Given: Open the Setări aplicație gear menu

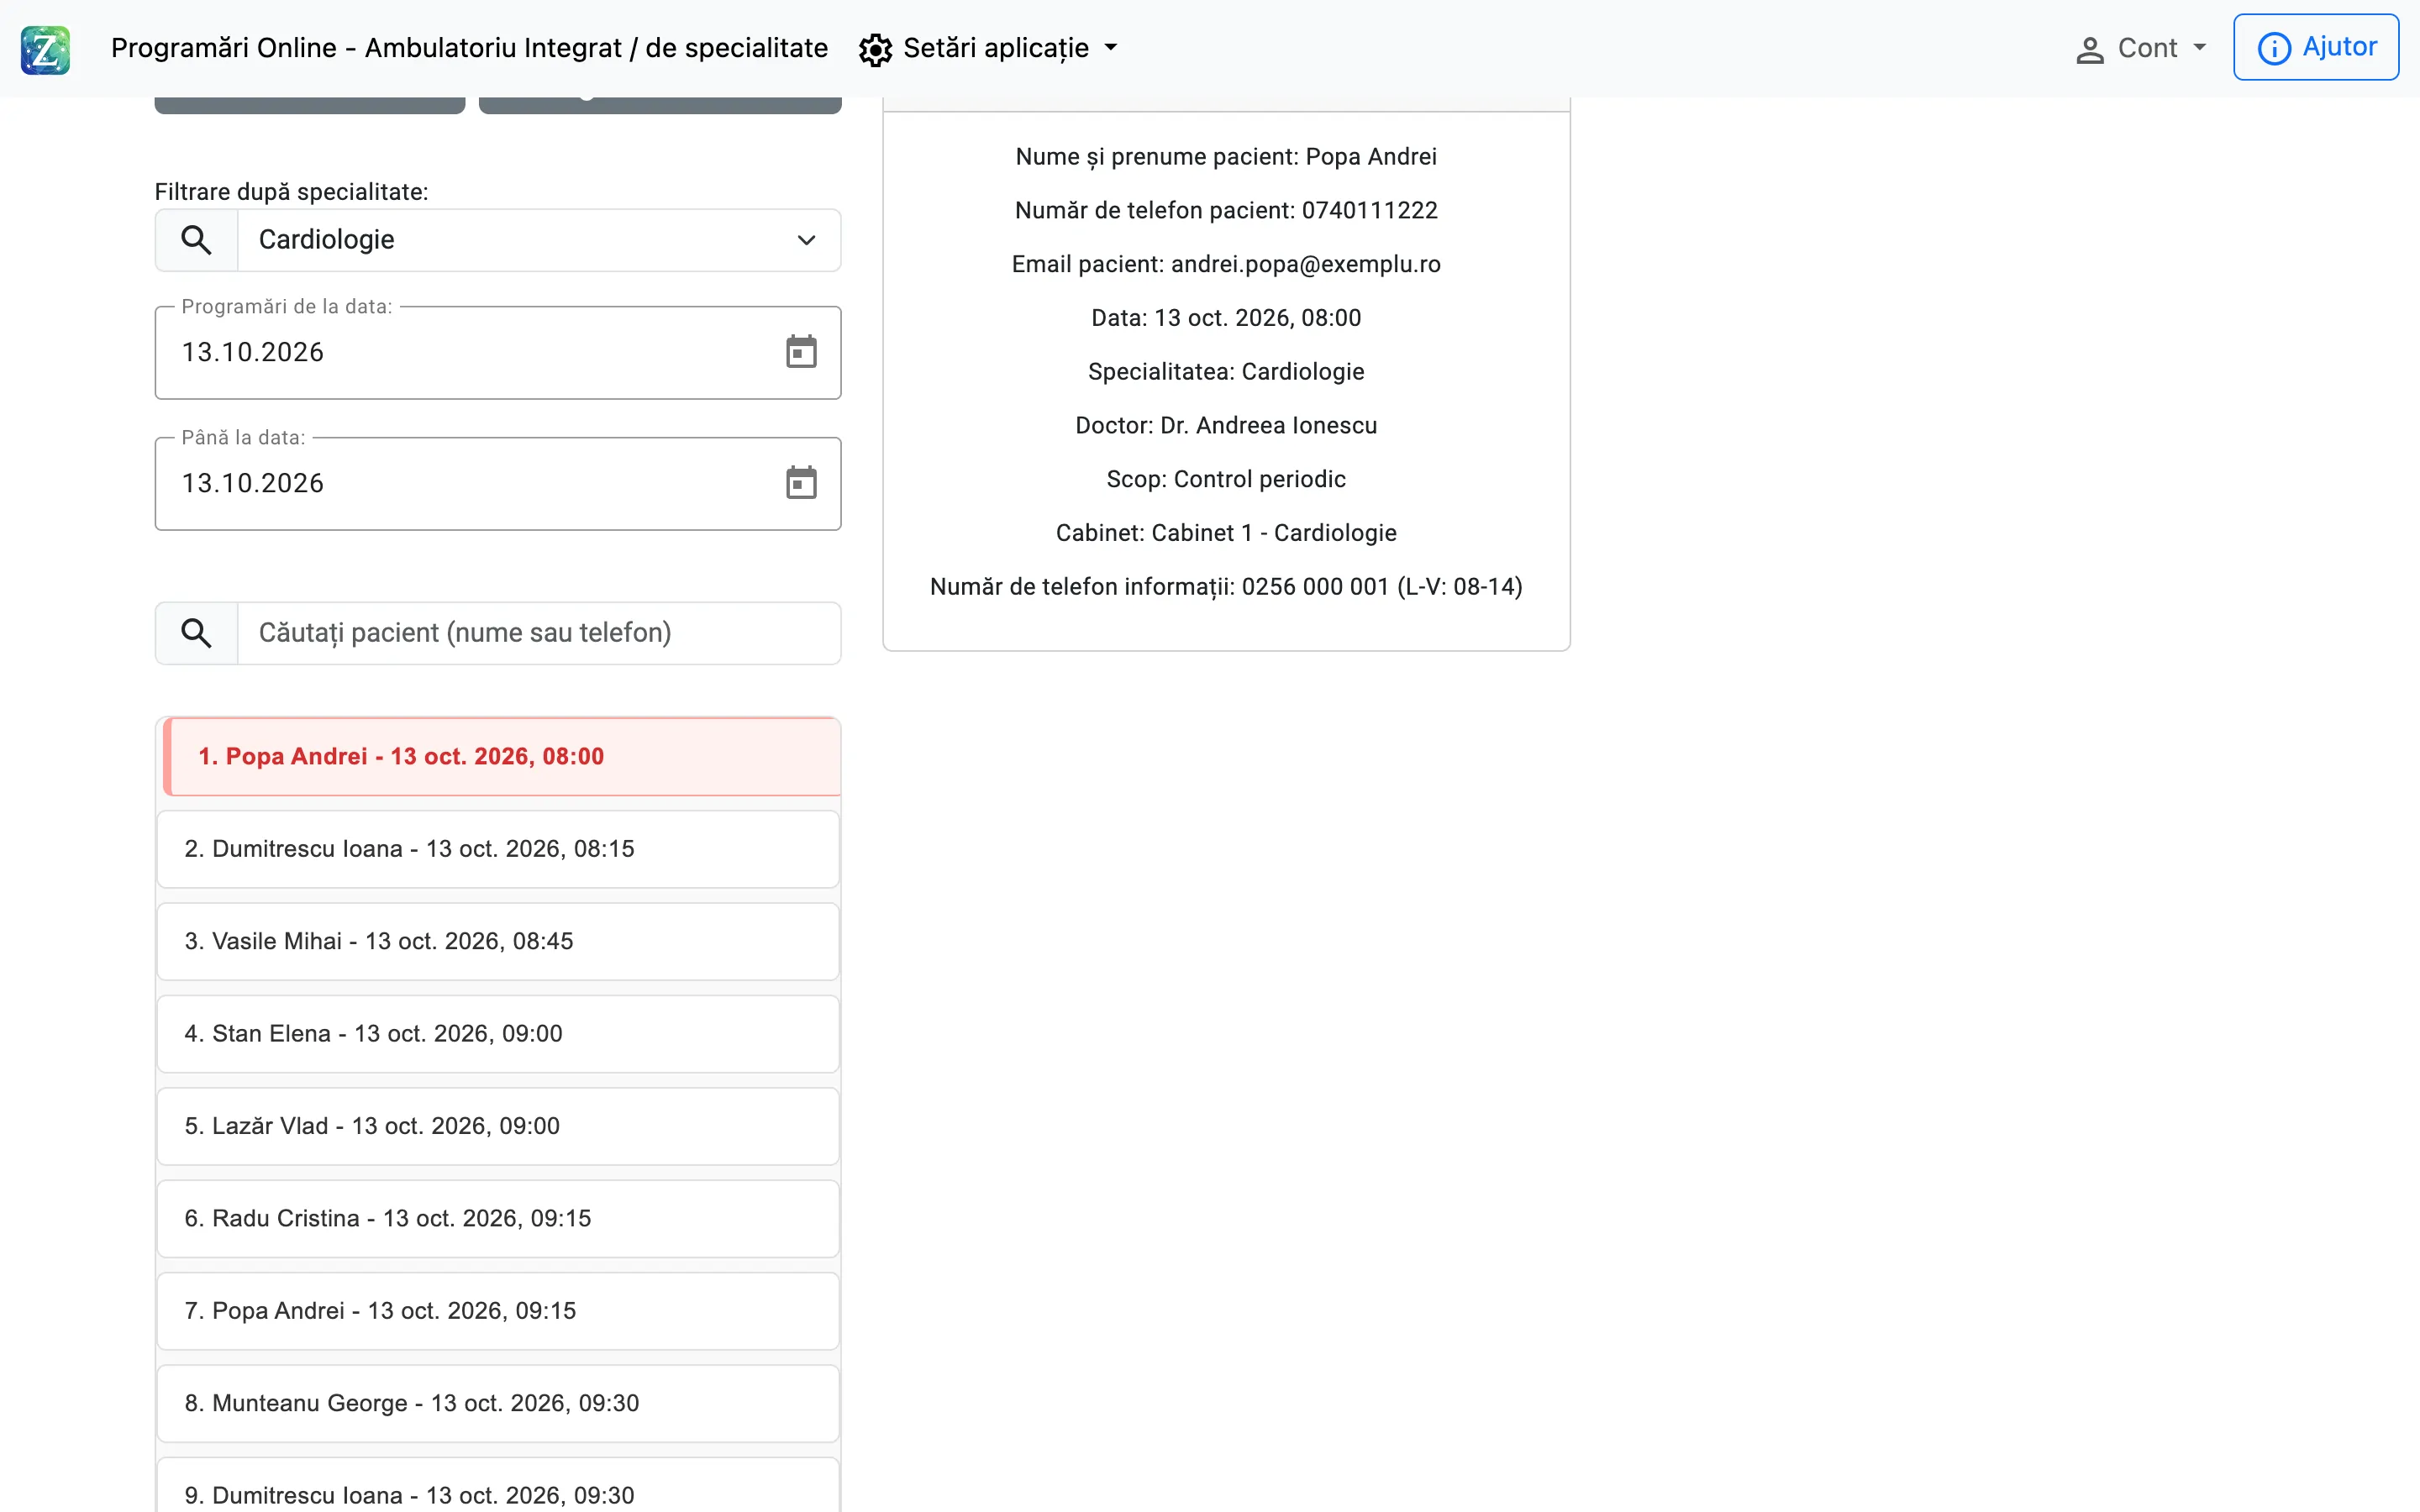Looking at the screenshot, I should [x=988, y=49].
